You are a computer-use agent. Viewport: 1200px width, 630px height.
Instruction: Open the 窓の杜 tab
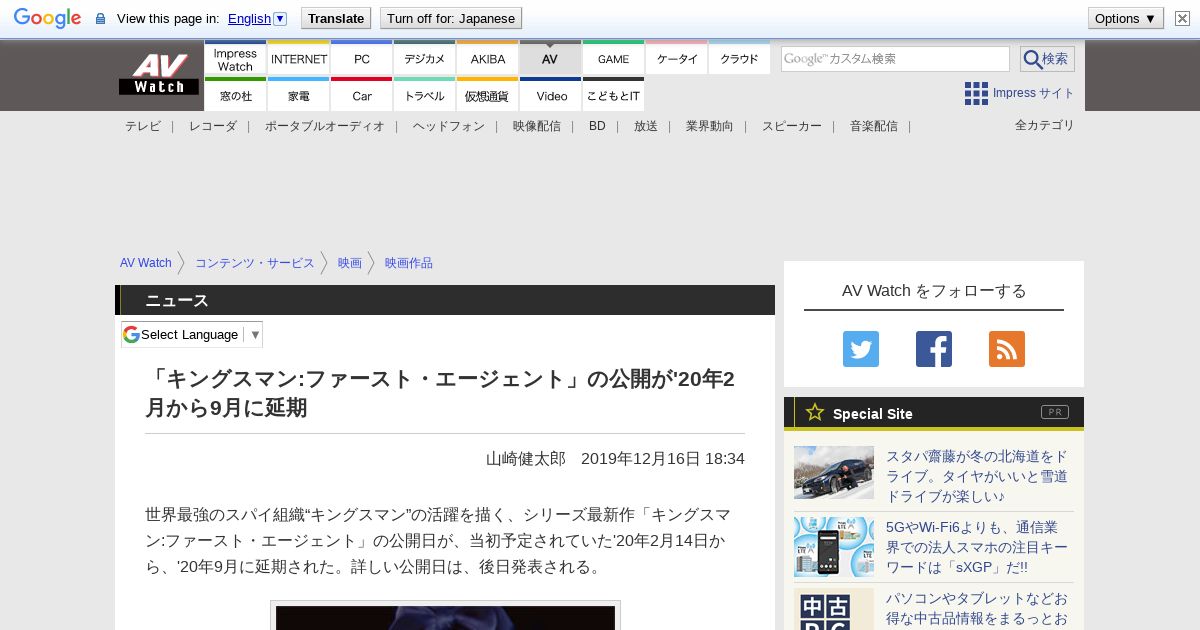point(235,95)
